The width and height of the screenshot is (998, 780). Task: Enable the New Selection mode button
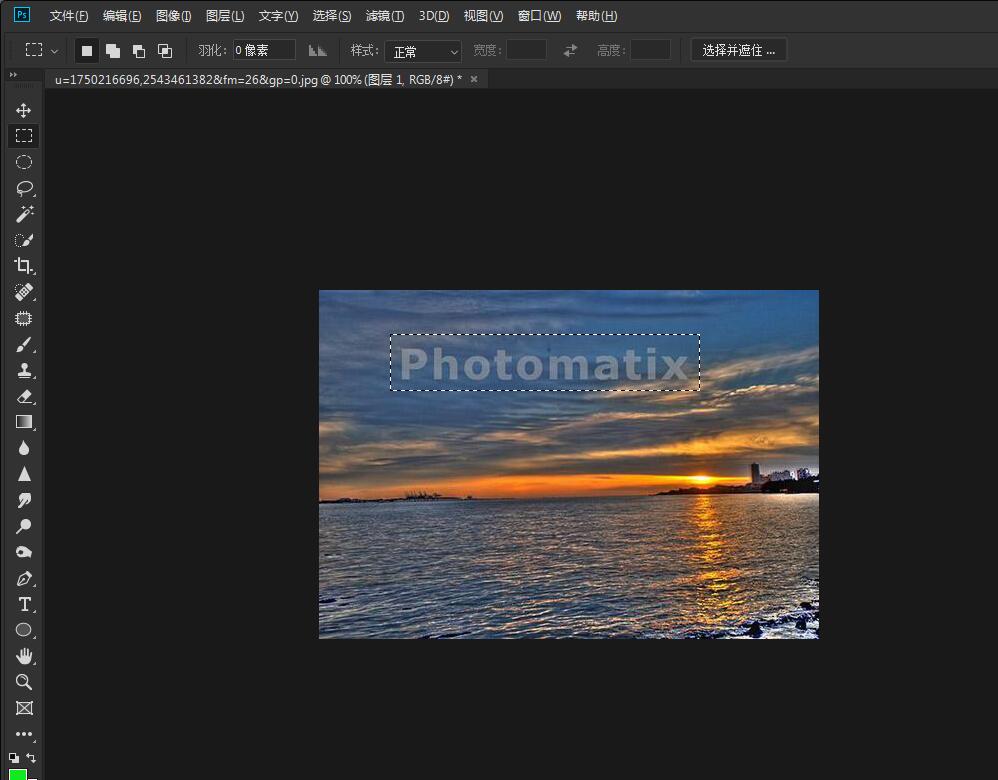(87, 50)
